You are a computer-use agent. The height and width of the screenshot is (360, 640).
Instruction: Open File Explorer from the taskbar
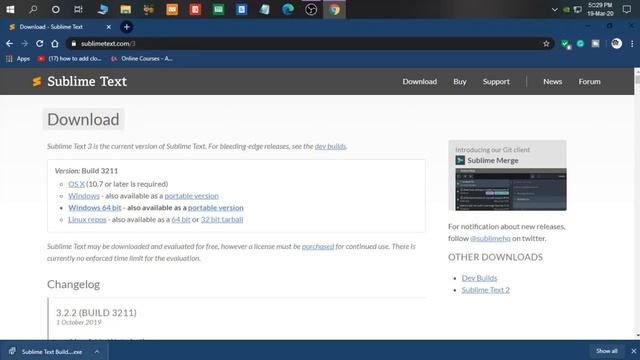[x=126, y=9]
